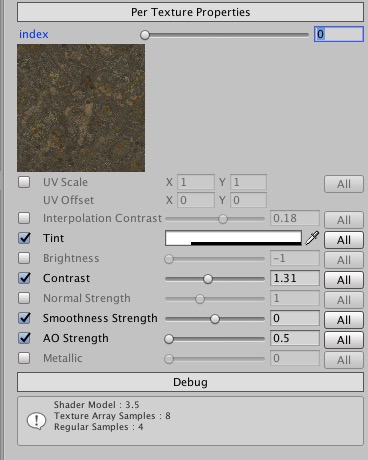Select the terrain texture preview thumbnail

tap(81, 108)
